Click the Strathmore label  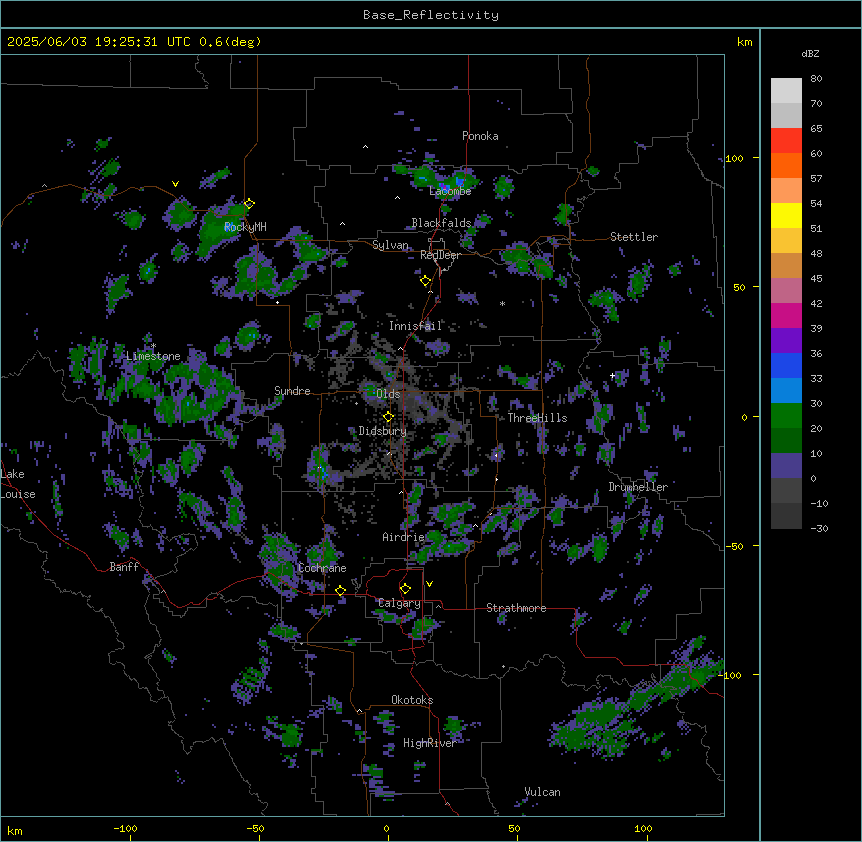(x=516, y=608)
